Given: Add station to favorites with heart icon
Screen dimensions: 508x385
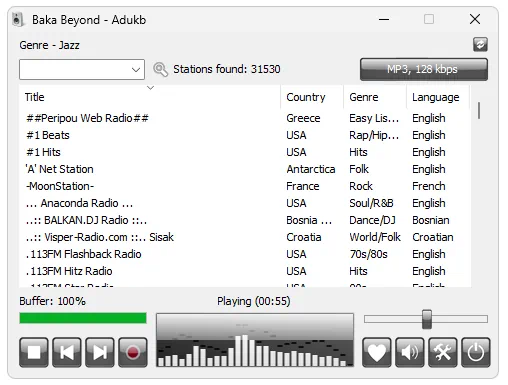Looking at the screenshot, I should (377, 352).
